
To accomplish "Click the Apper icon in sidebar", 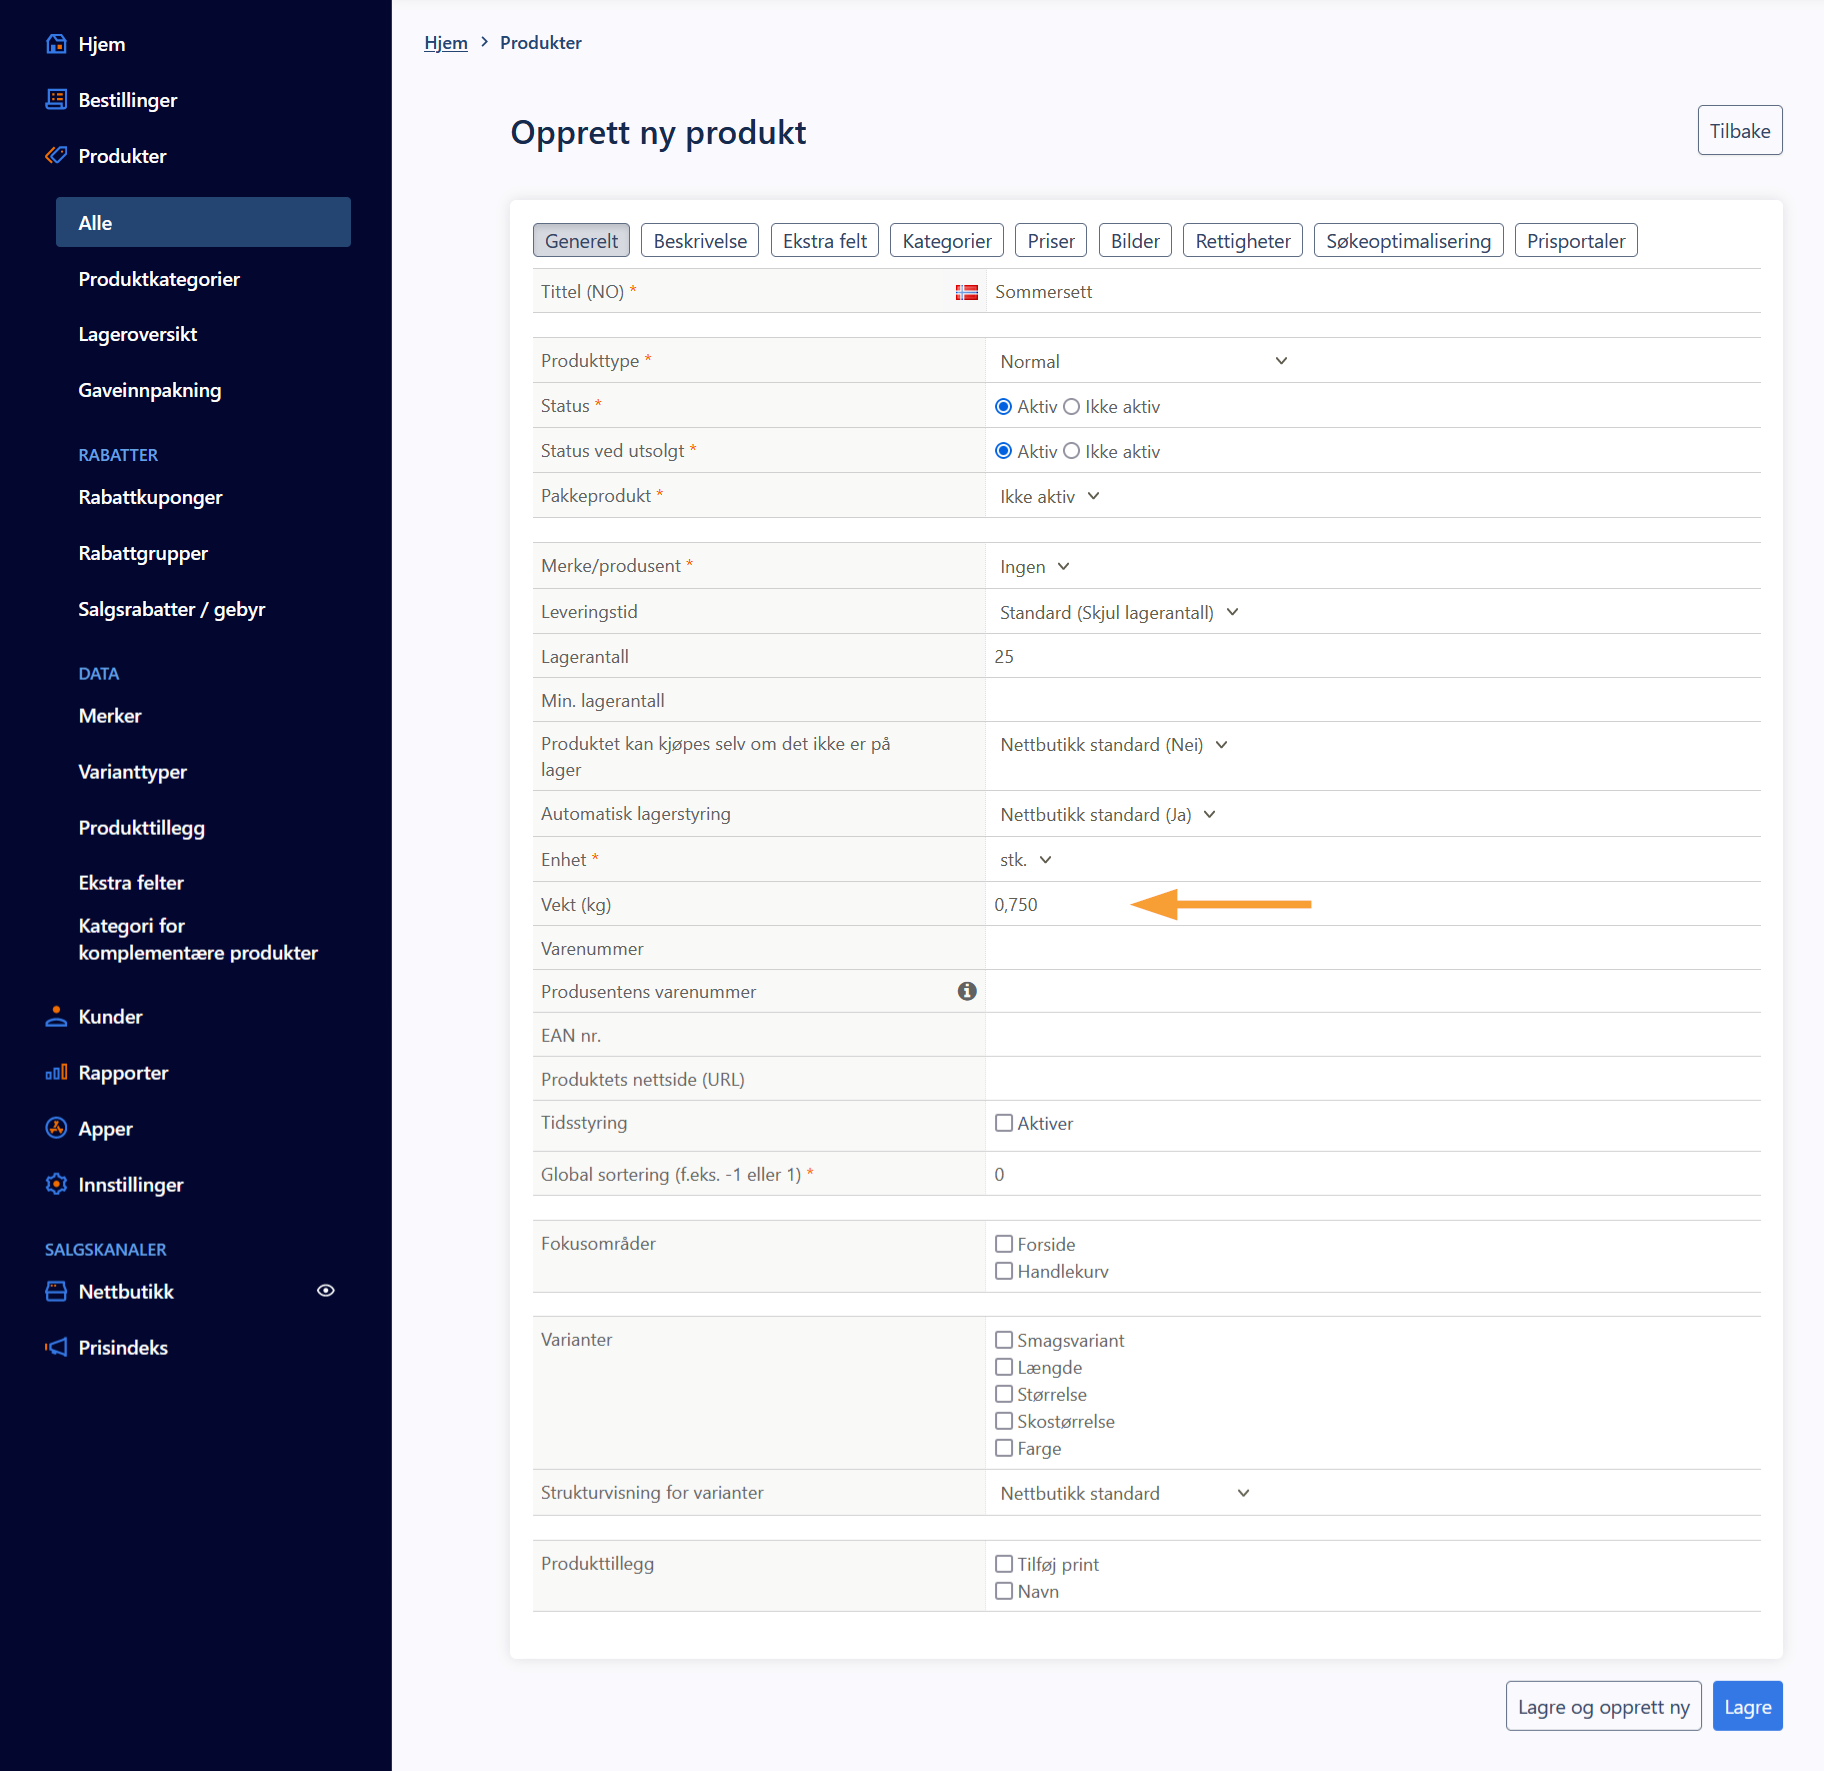I will (x=56, y=1129).
